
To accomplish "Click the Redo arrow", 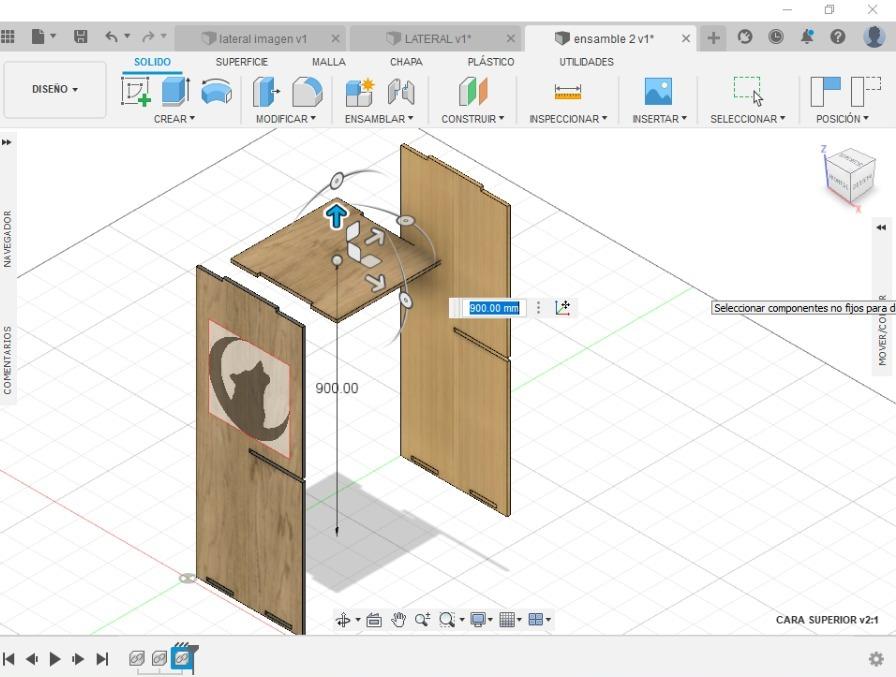I will (x=148, y=37).
